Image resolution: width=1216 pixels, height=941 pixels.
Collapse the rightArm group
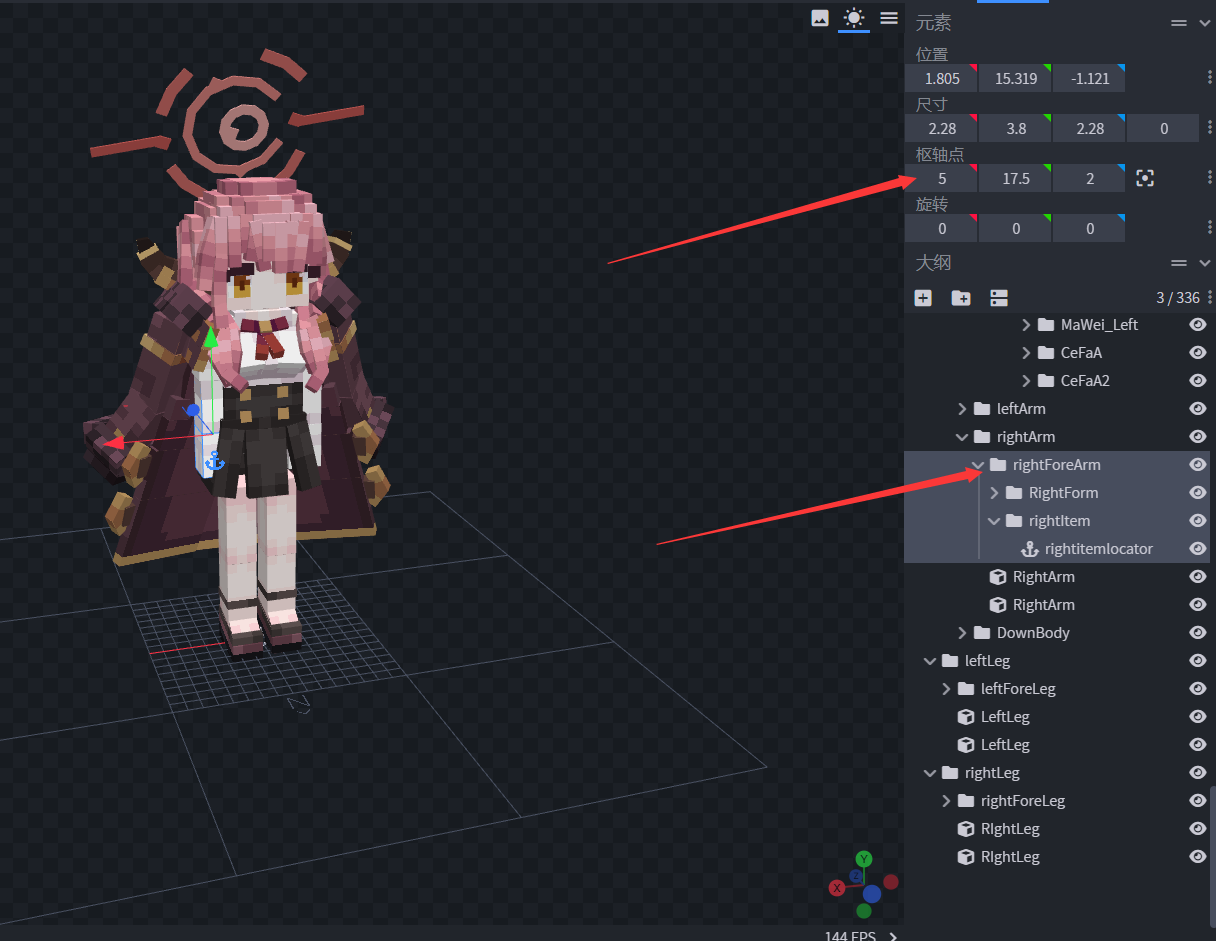coord(962,437)
